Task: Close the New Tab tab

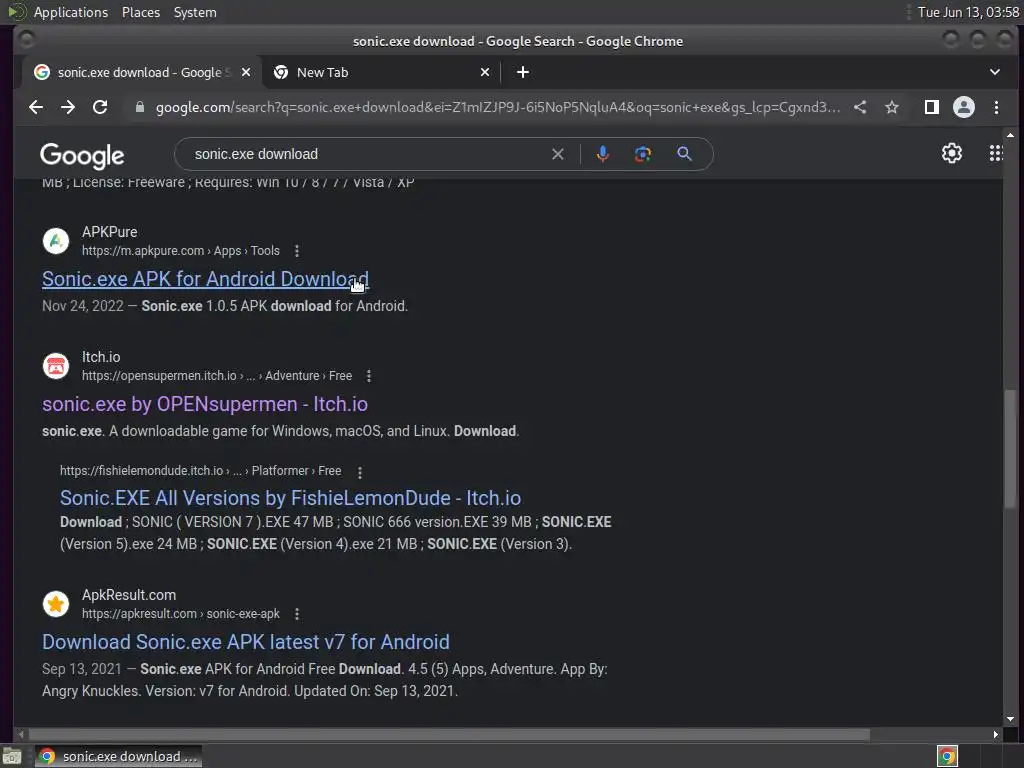Action: [x=485, y=72]
